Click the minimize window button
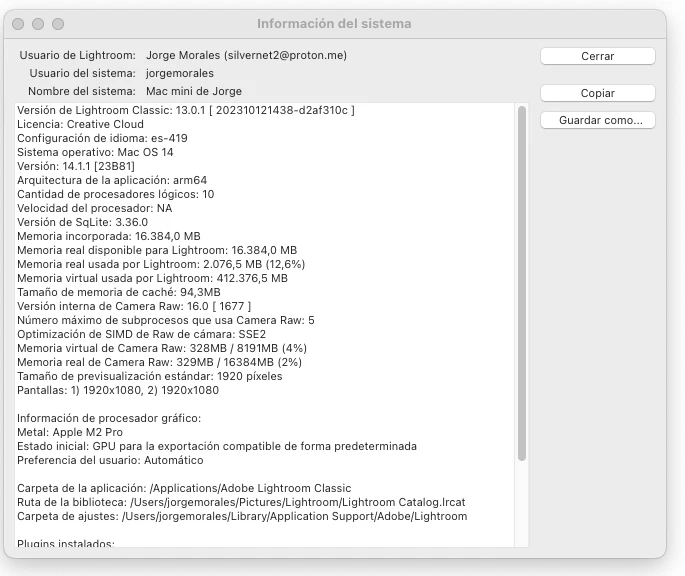Image resolution: width=685 pixels, height=576 pixels. pos(38,24)
